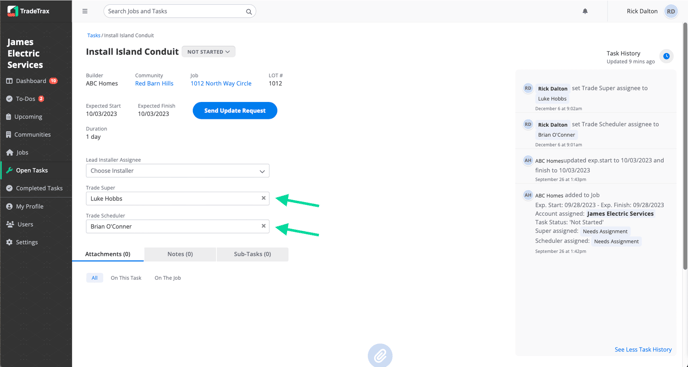Open the NOT STARTED status dropdown
Image resolution: width=688 pixels, height=367 pixels.
click(208, 52)
